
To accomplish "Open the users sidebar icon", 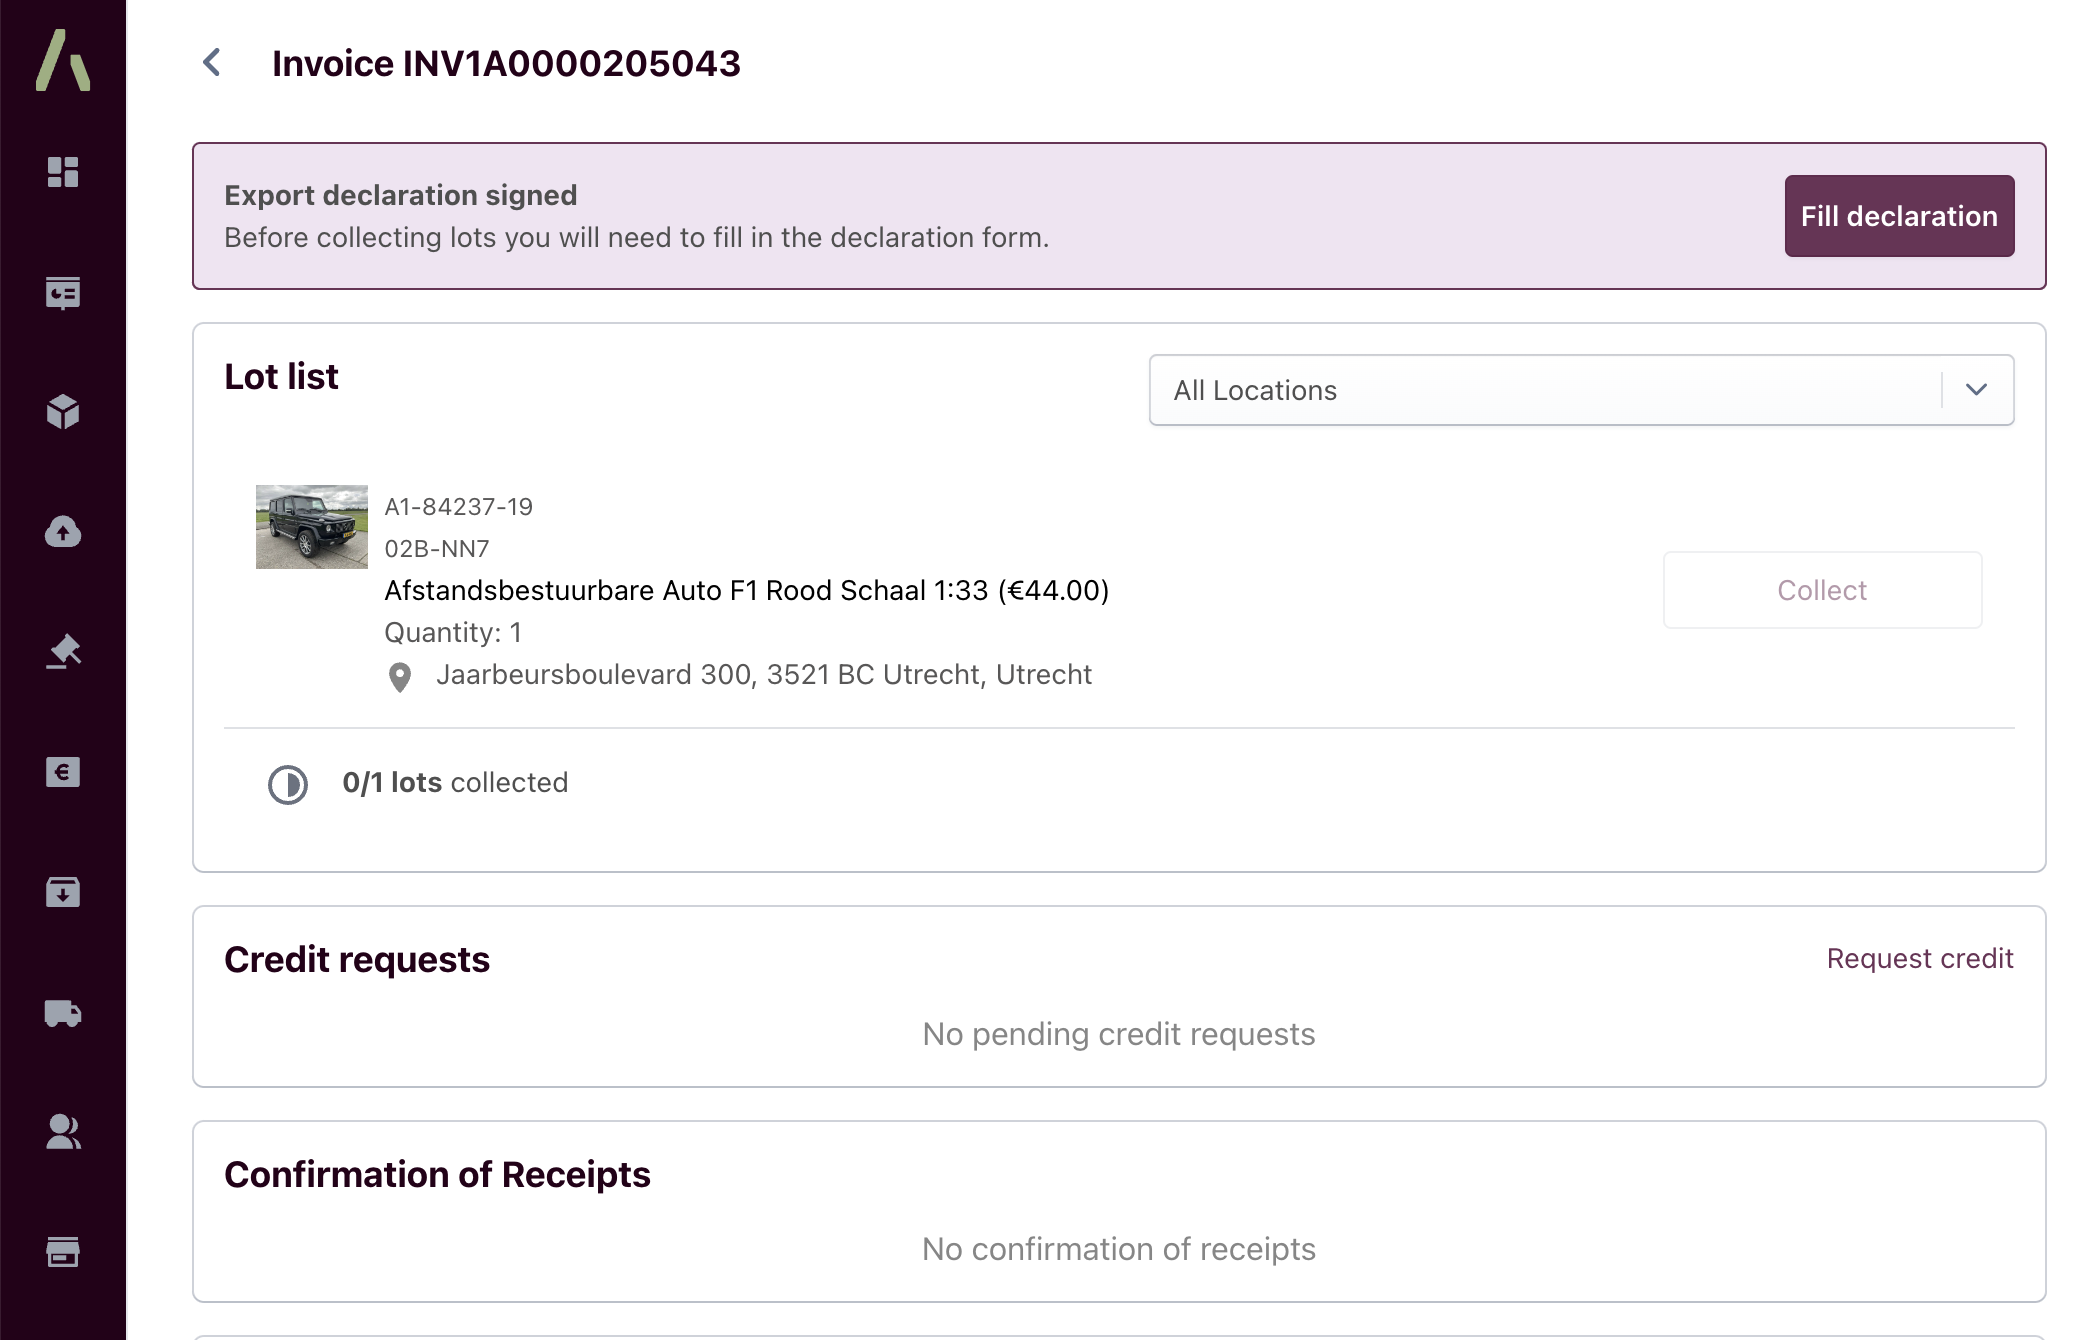I will pos(63,1132).
